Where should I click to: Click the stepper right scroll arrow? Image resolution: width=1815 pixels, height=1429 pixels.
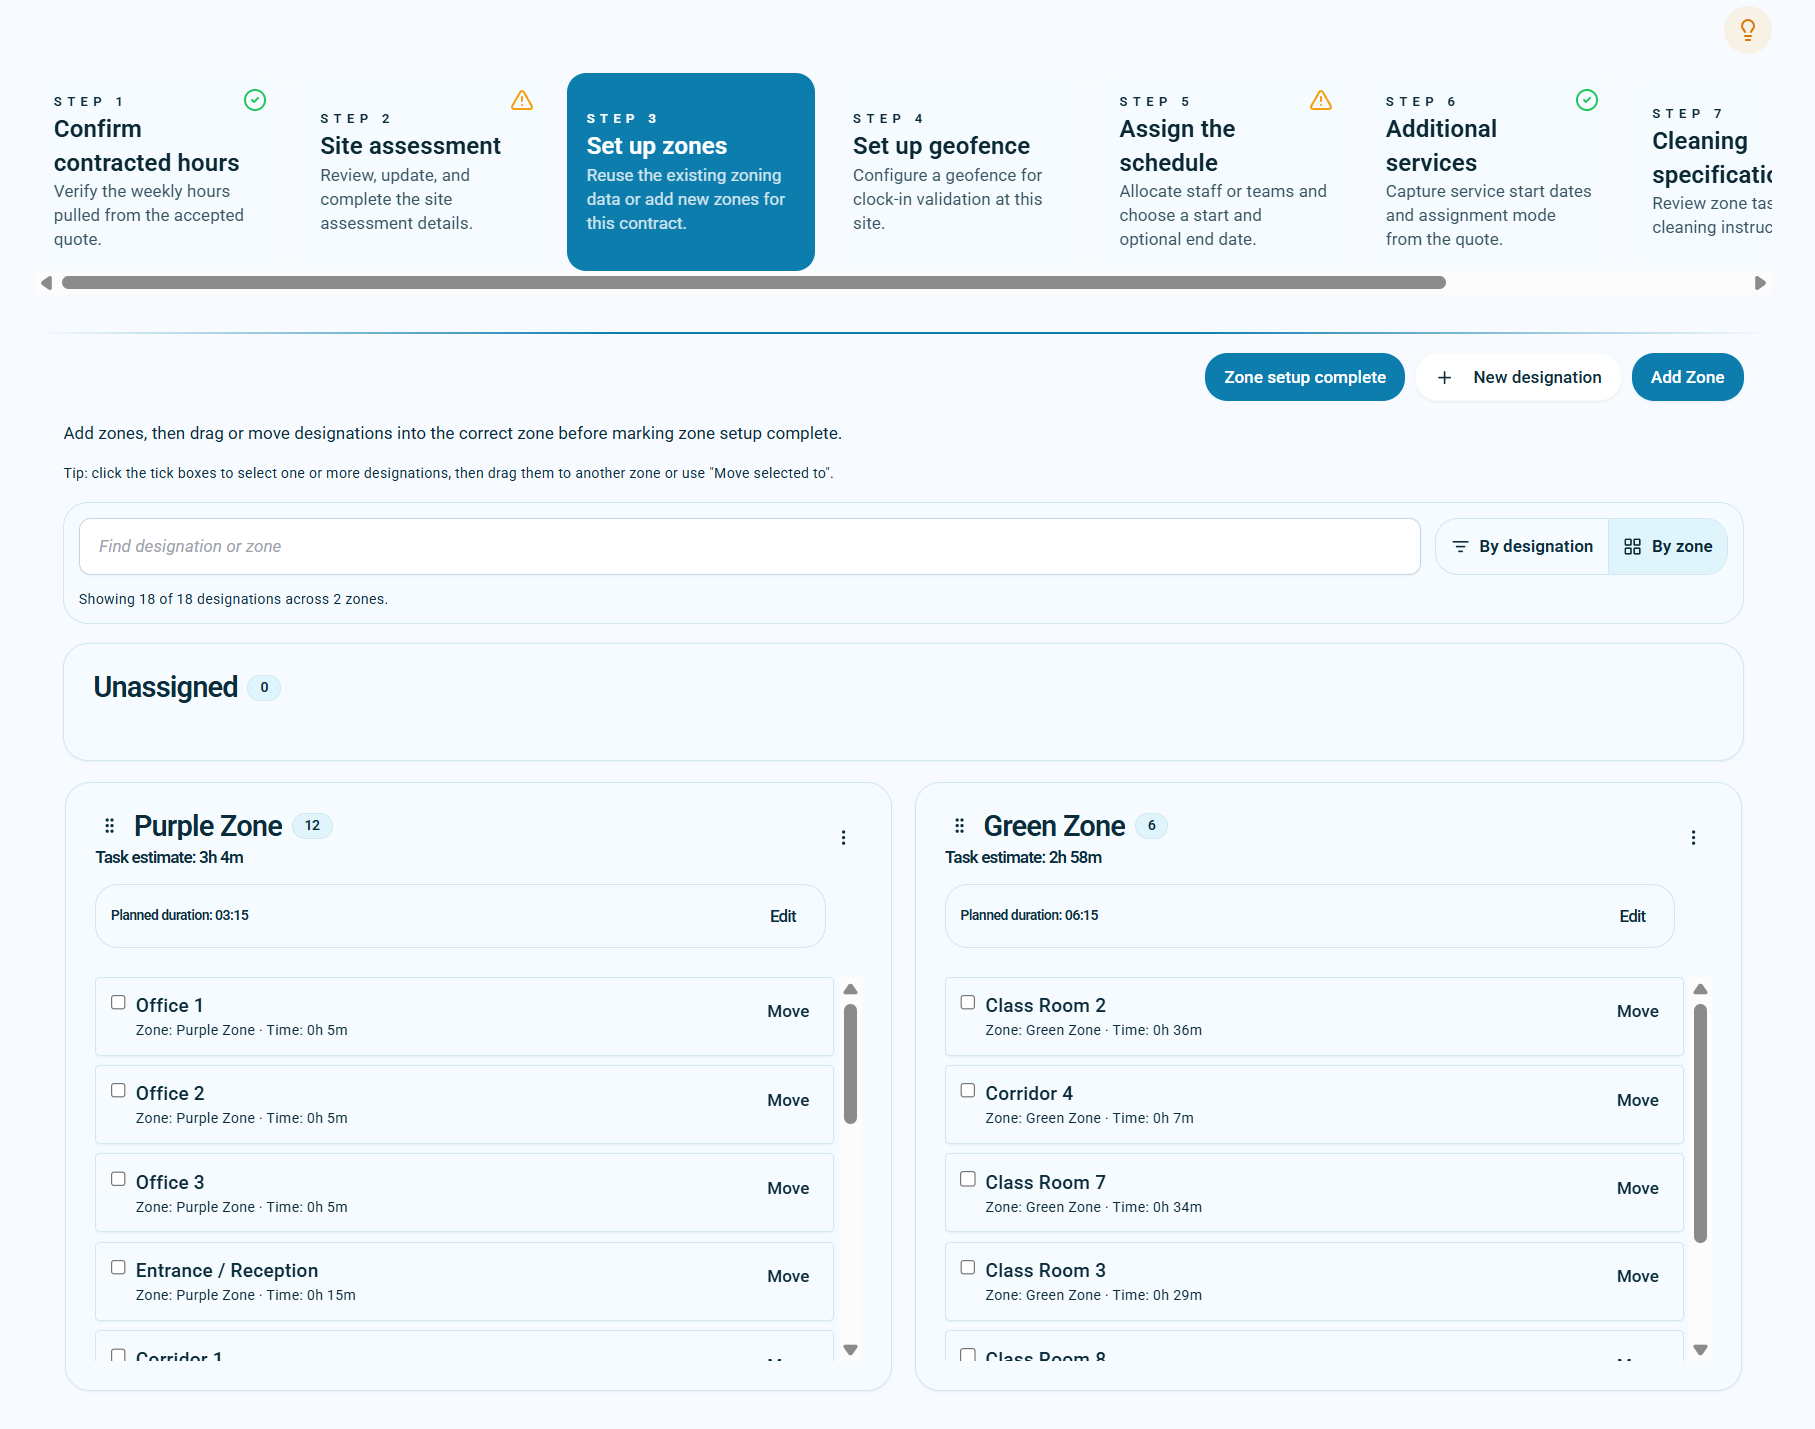click(1760, 283)
